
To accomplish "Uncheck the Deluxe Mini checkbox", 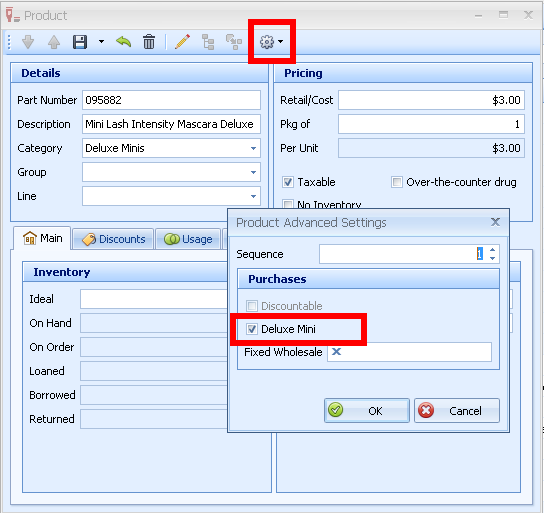I will coord(252,329).
